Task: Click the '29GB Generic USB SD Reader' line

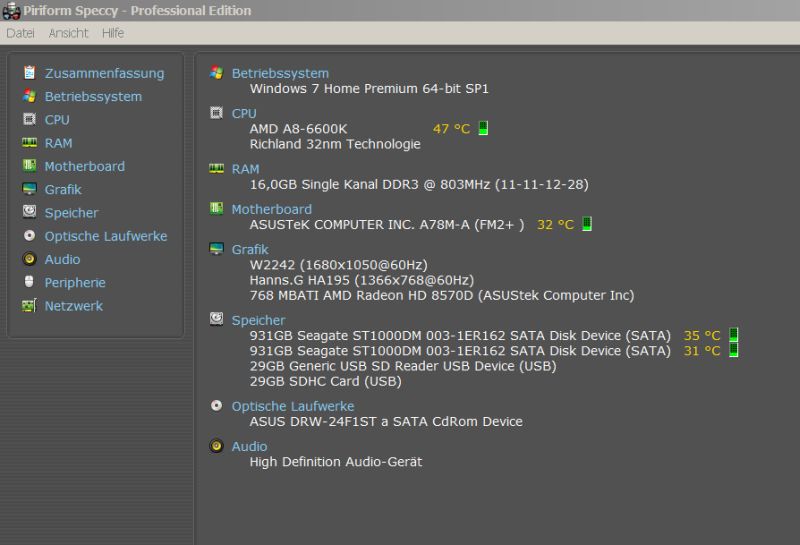Action: click(x=403, y=366)
